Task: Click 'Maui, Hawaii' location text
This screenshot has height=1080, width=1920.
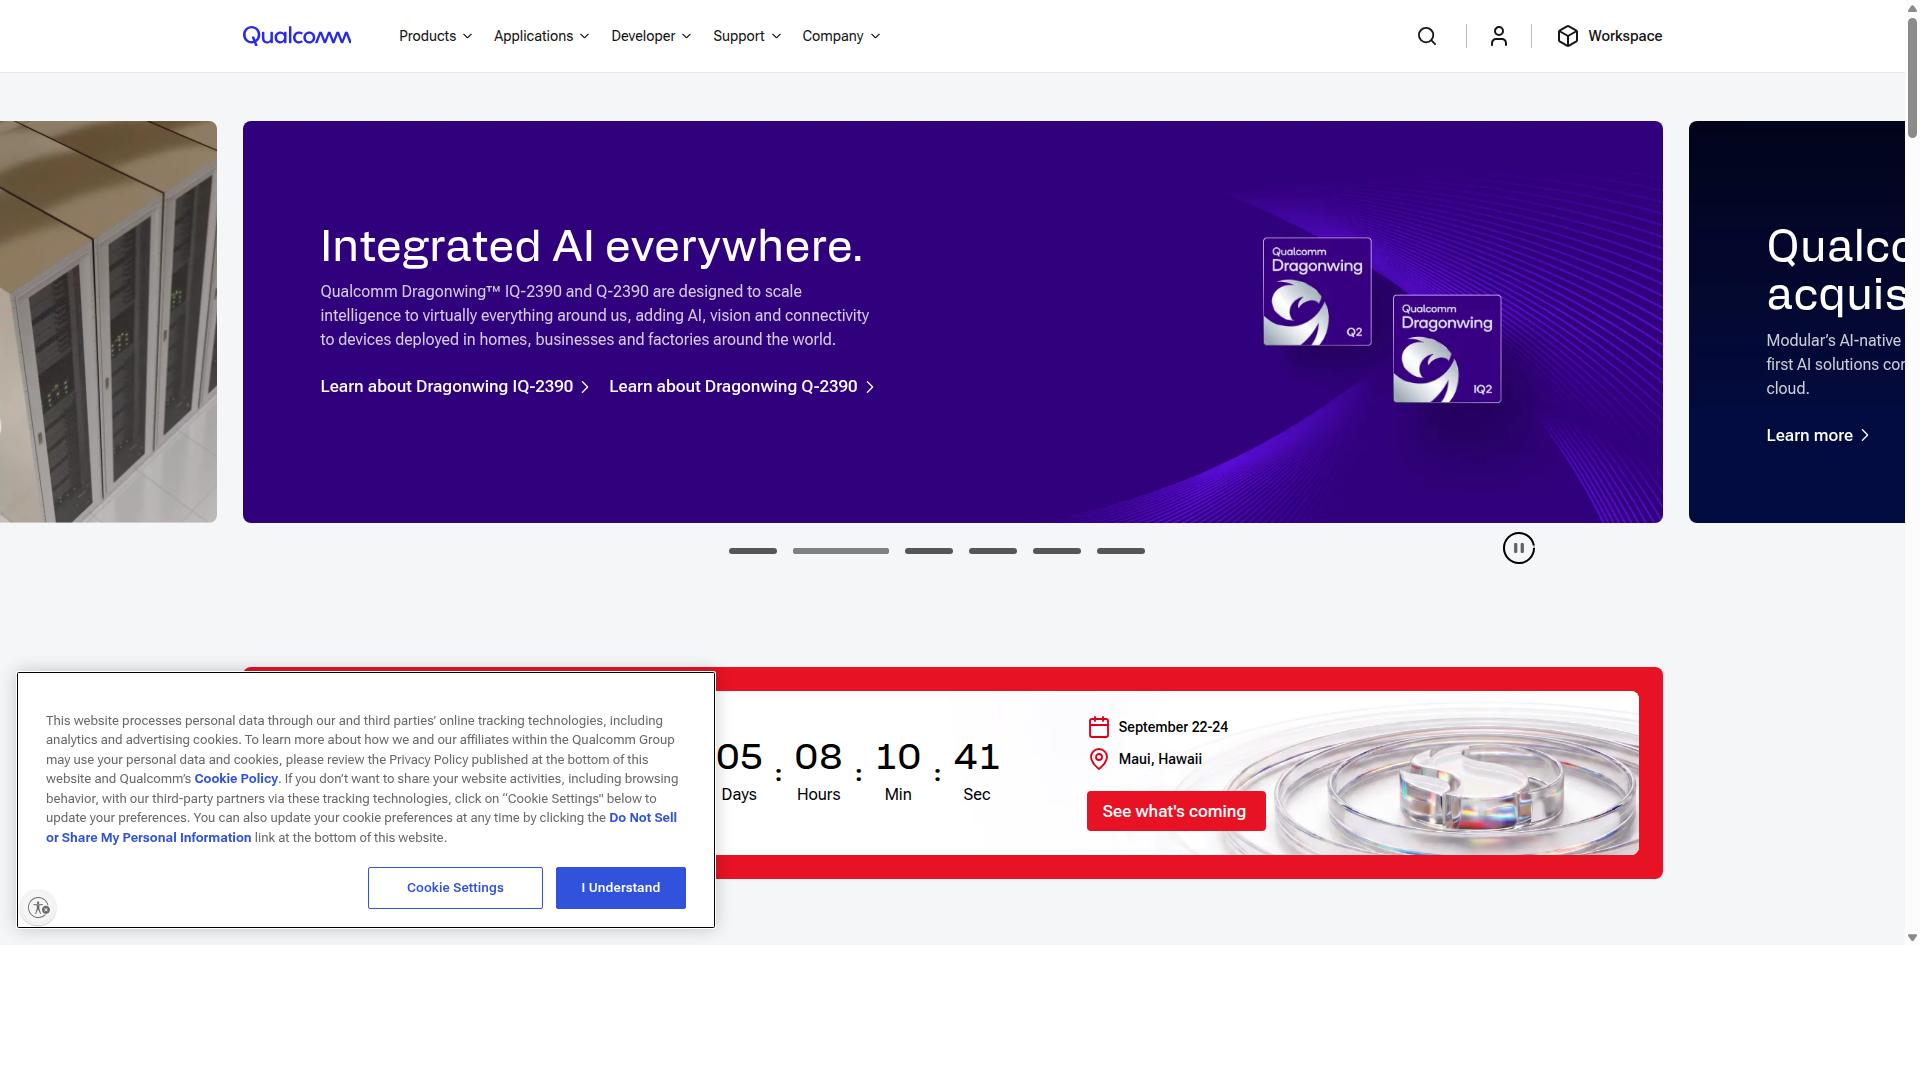Action: 1160,759
